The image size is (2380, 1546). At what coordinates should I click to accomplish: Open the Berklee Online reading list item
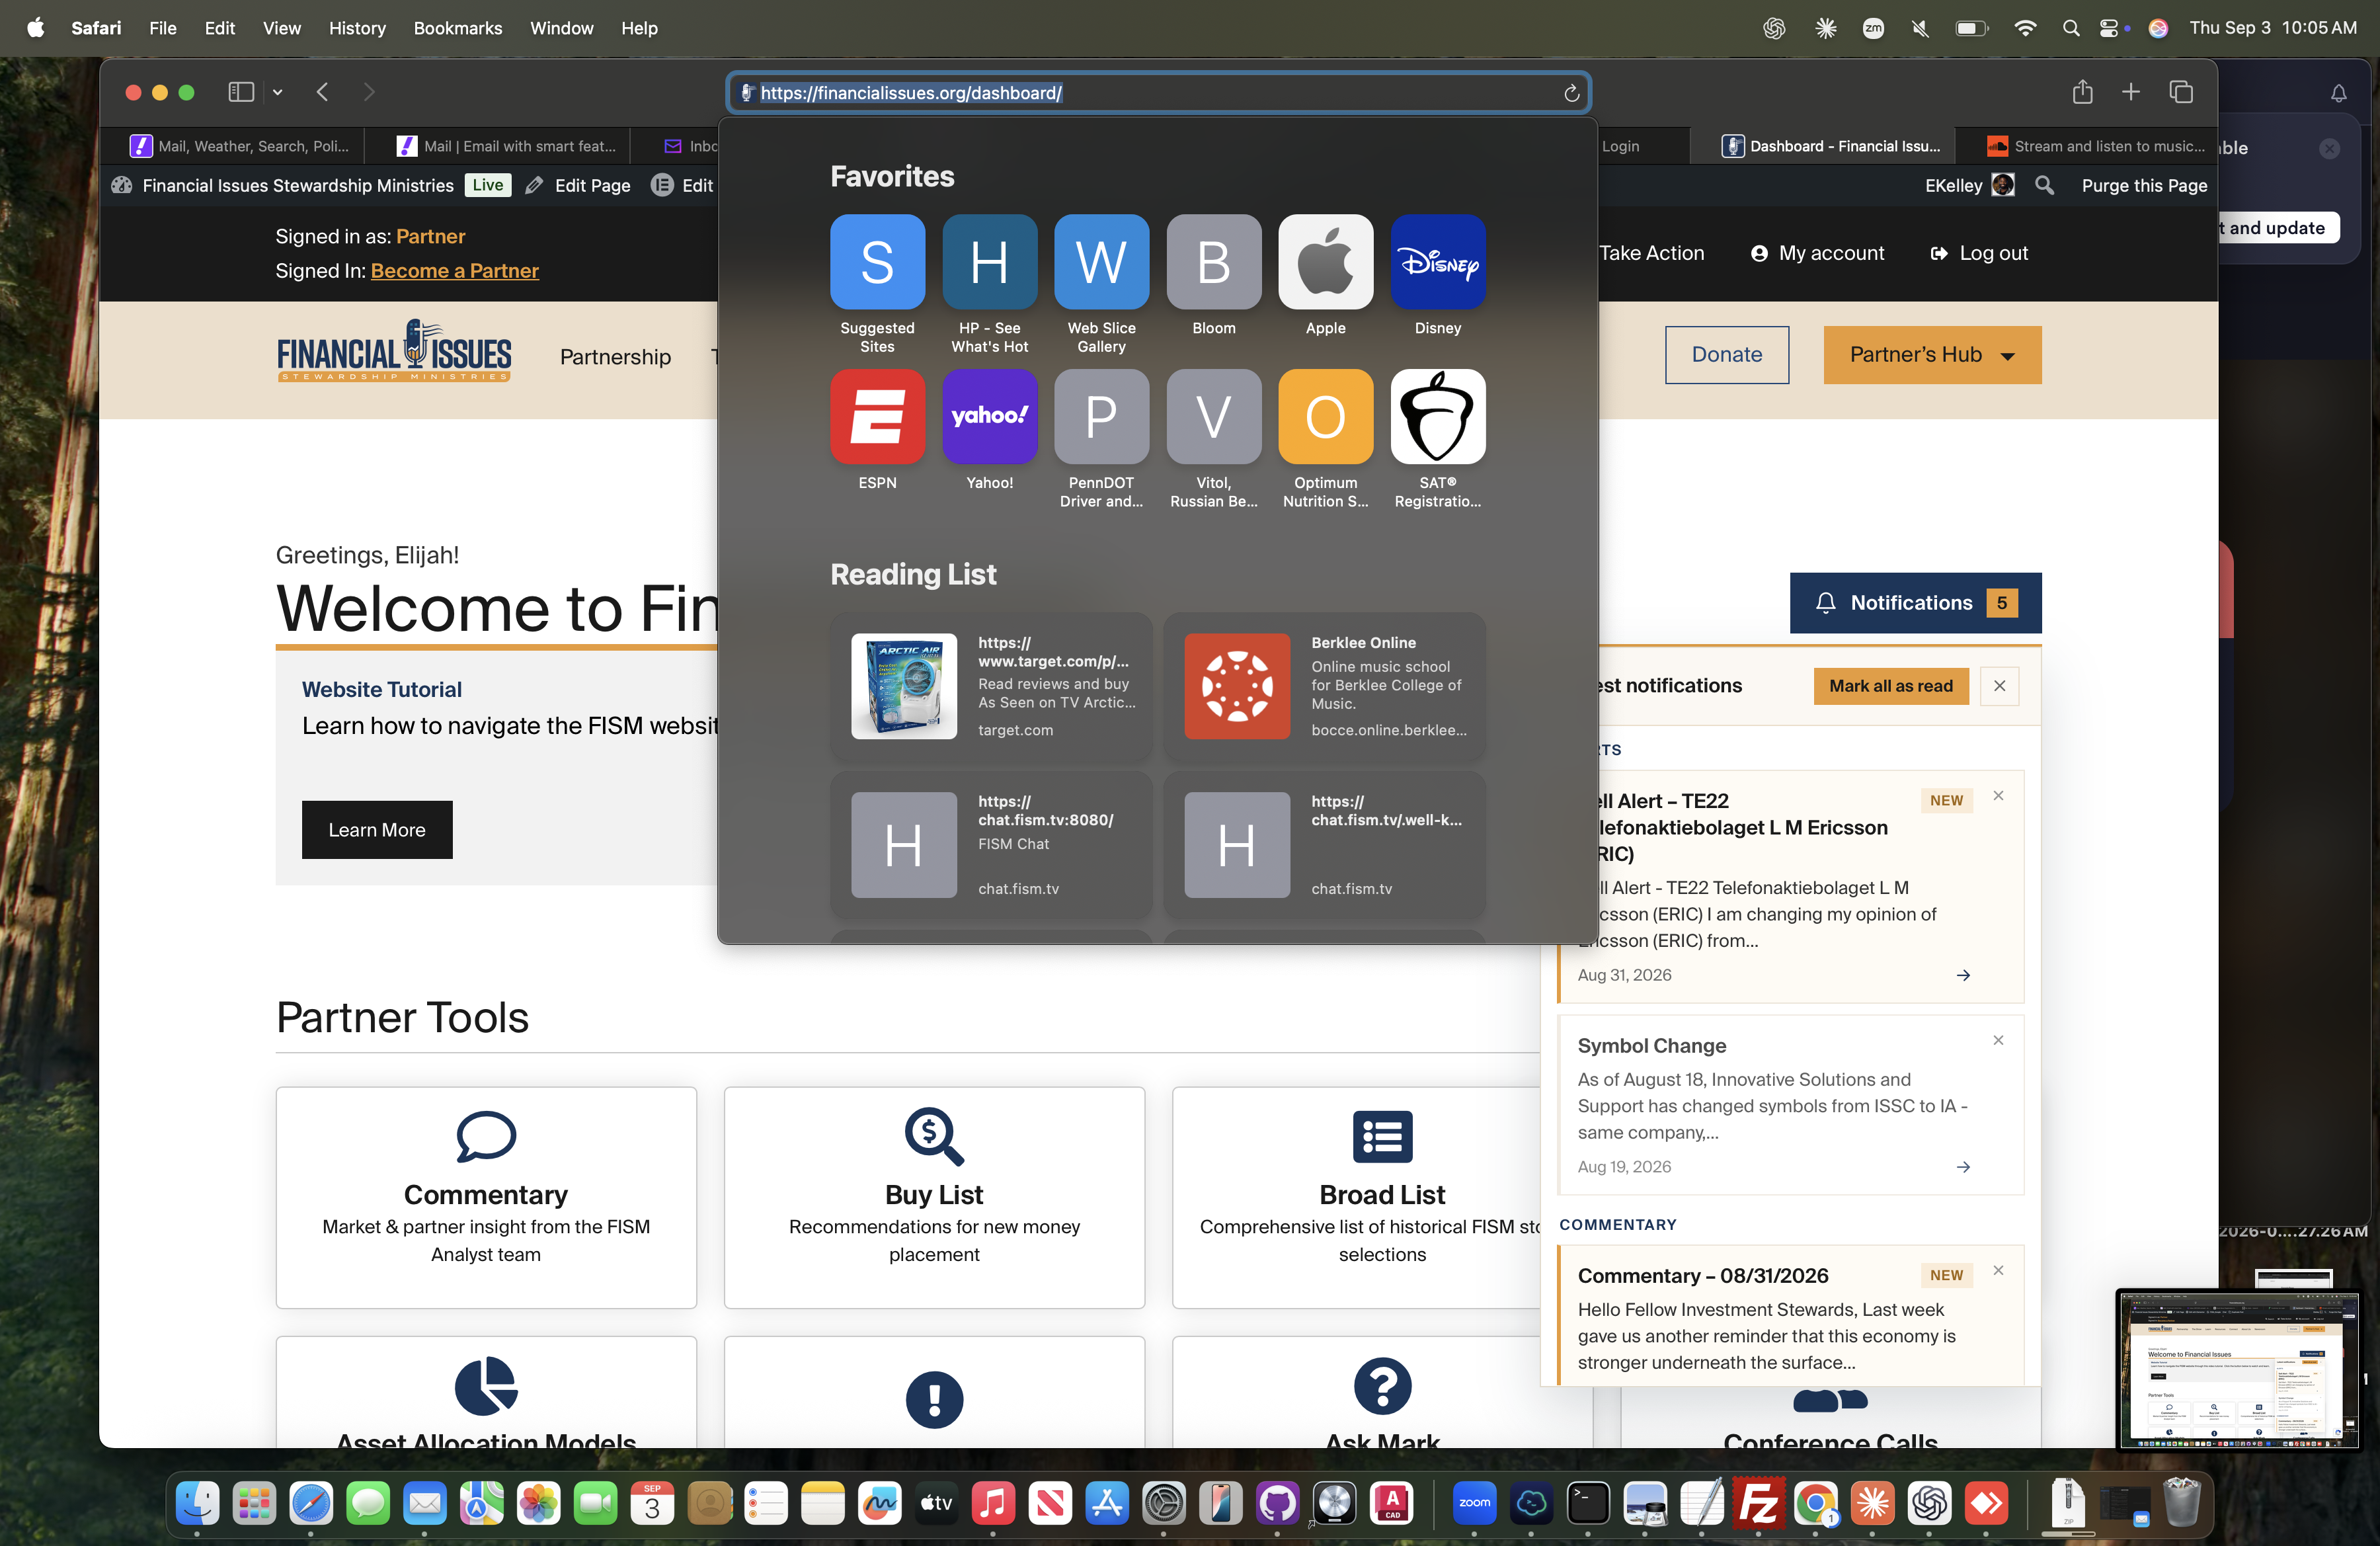click(x=1324, y=686)
